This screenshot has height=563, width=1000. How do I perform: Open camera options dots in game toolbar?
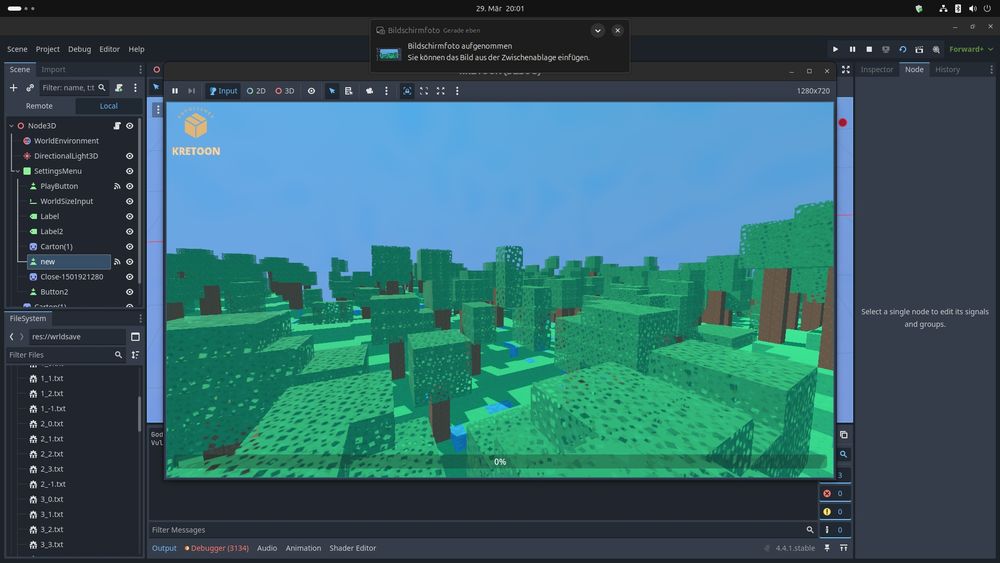[386, 91]
